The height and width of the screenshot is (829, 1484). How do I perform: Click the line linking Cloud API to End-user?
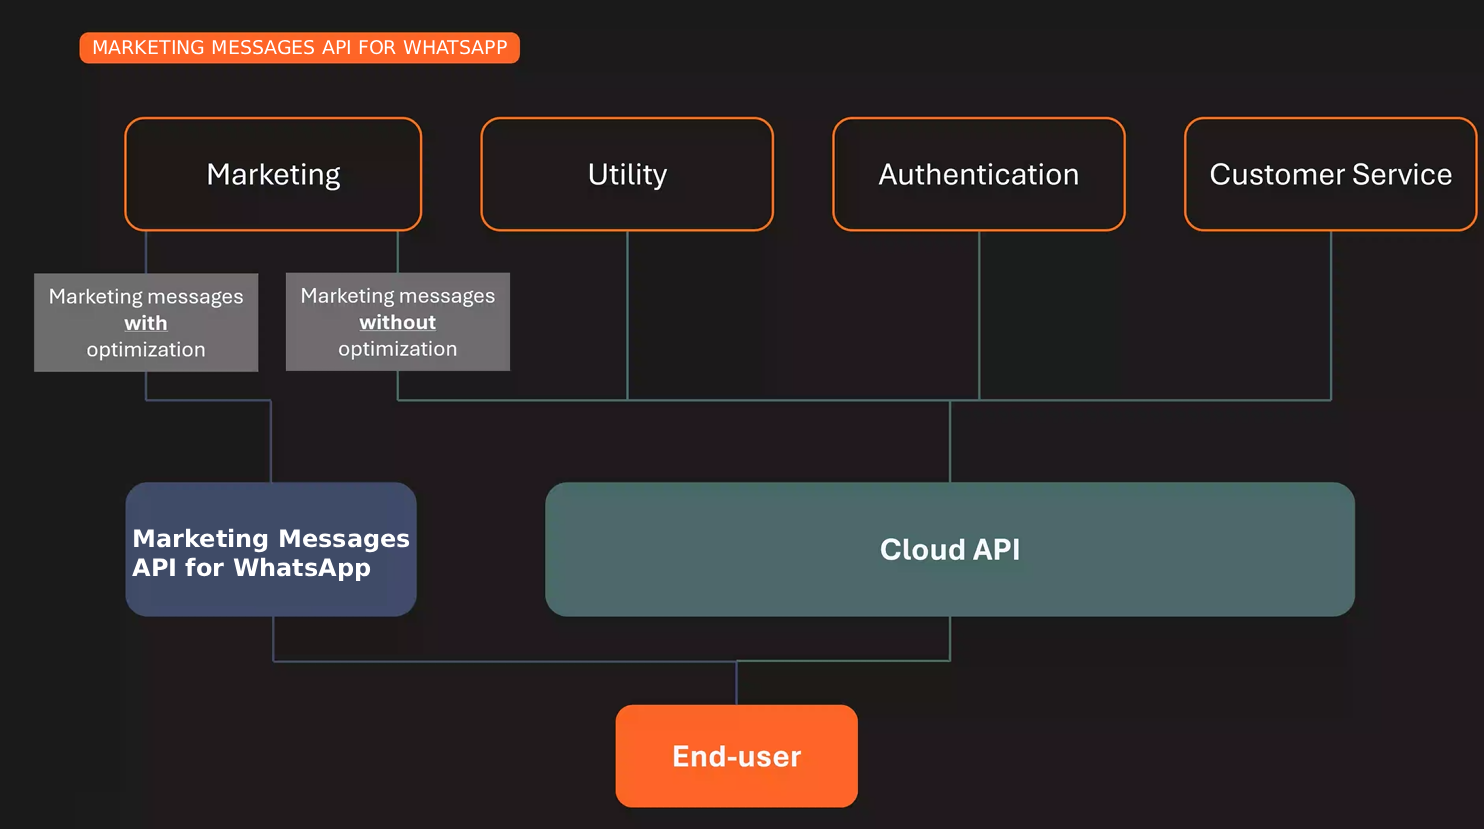point(948,640)
